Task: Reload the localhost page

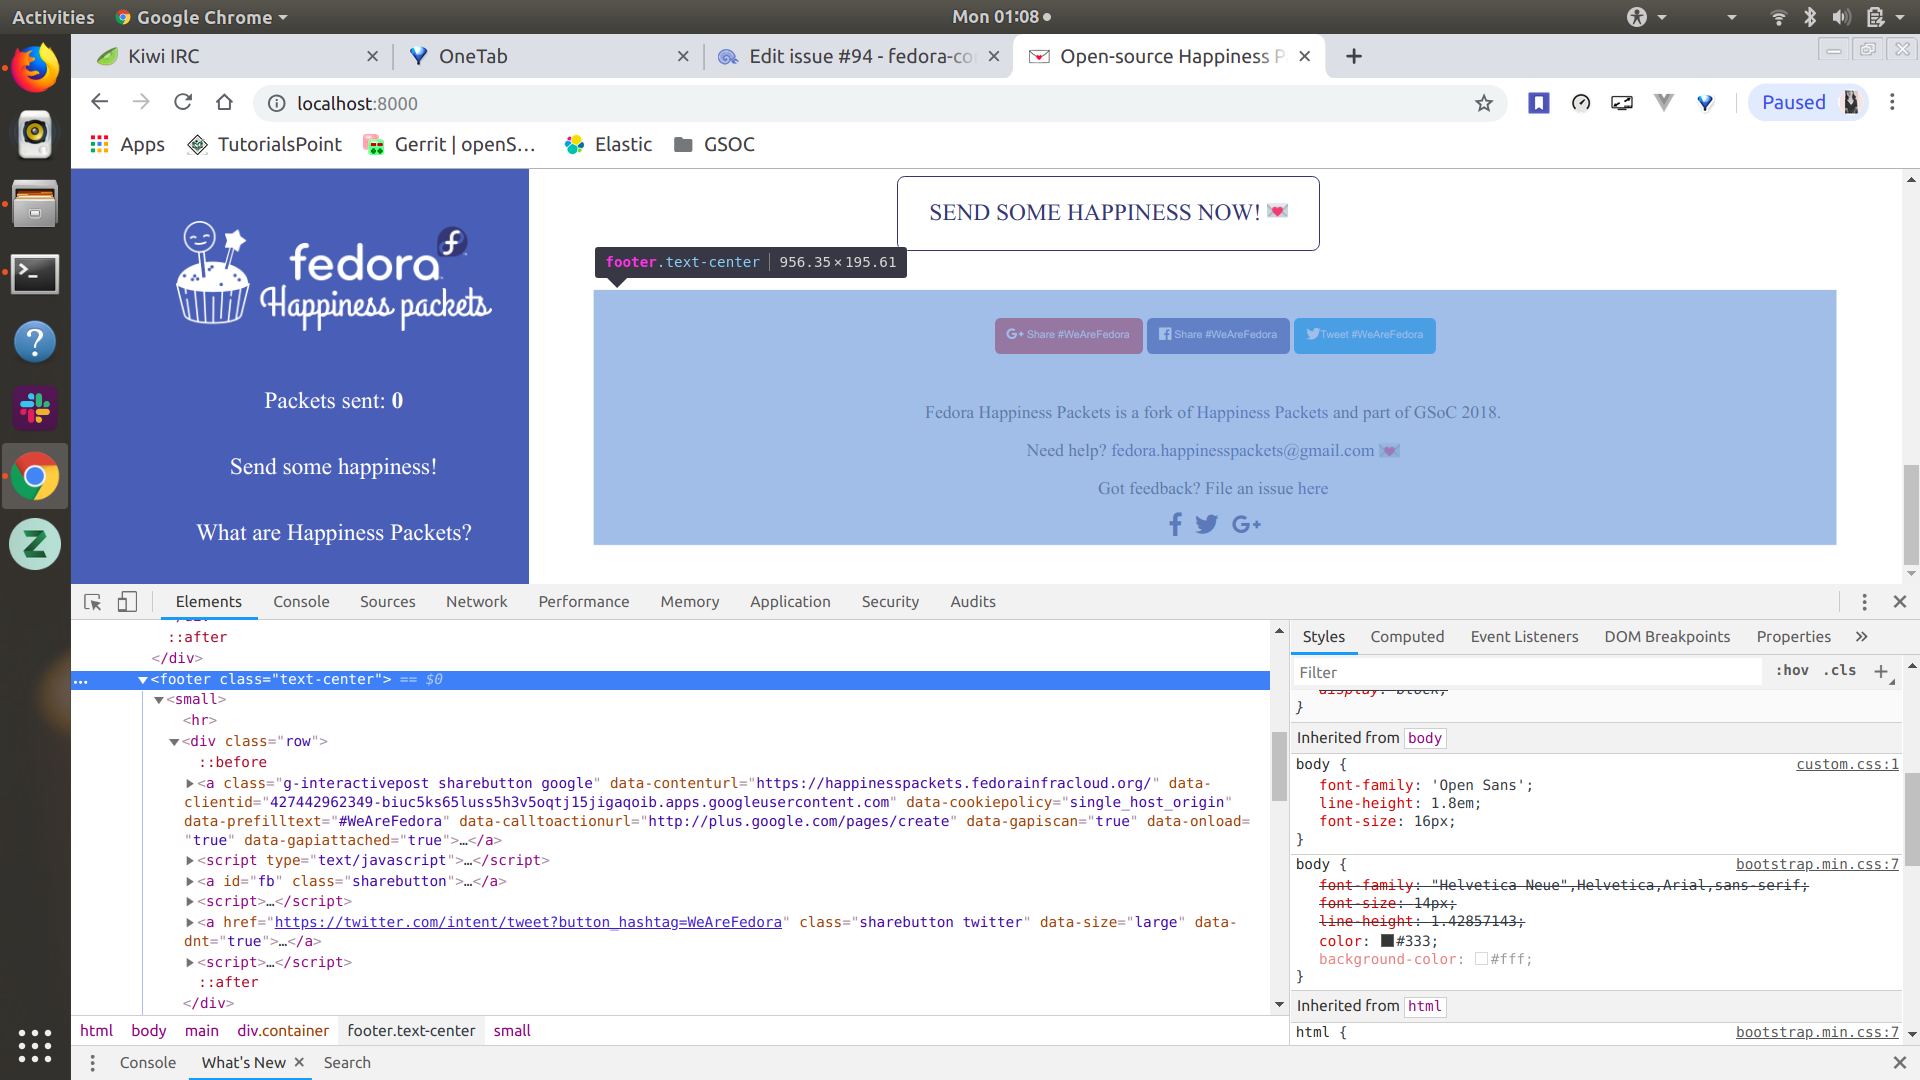Action: (x=182, y=102)
